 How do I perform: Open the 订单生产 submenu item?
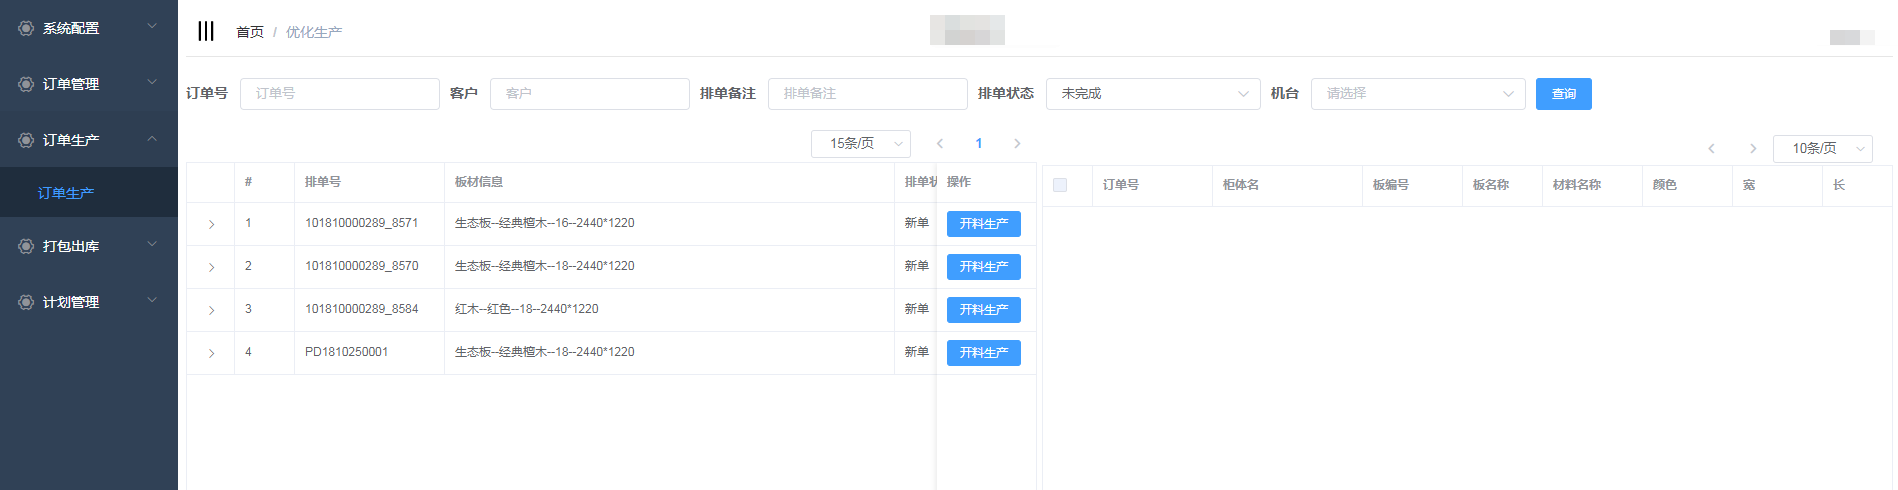66,193
